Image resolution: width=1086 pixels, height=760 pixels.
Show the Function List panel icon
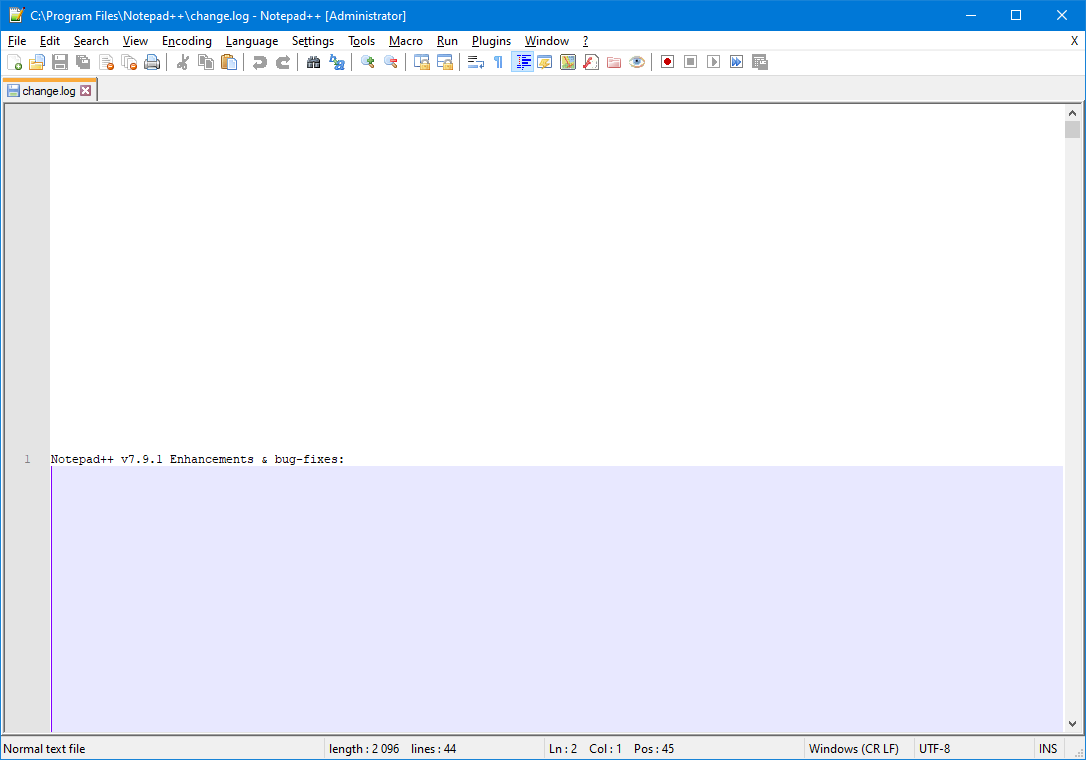pos(591,62)
